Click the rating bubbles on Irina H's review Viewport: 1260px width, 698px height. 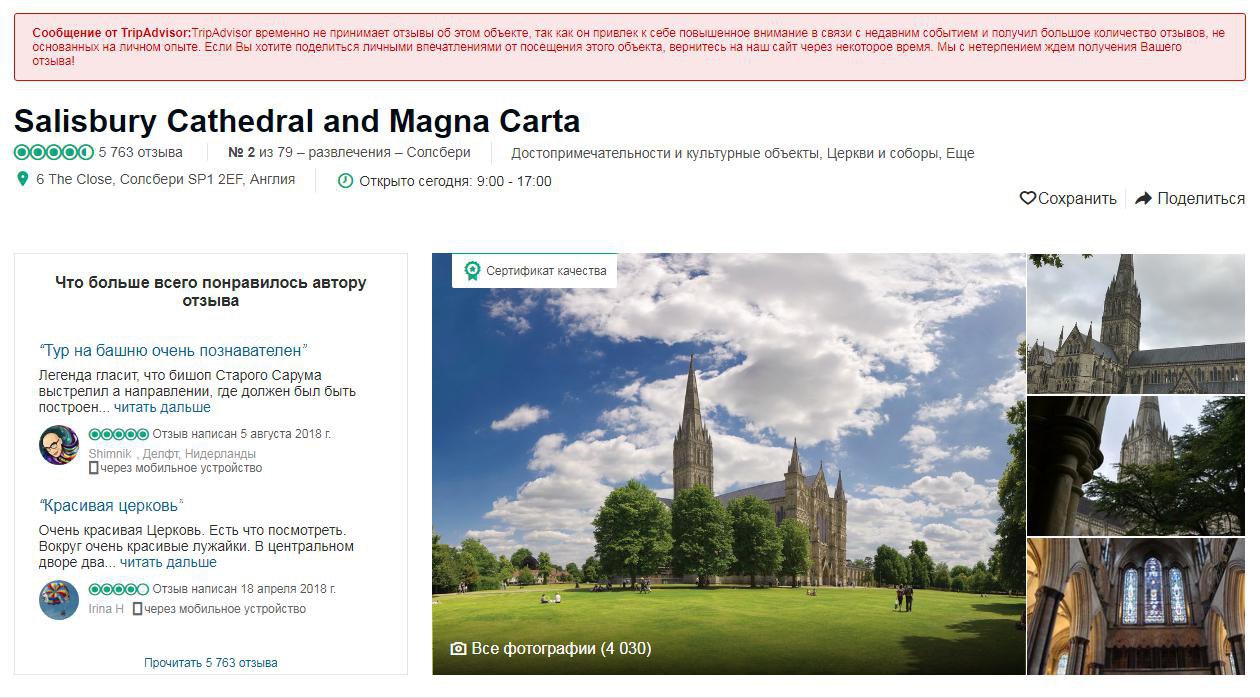coord(119,589)
